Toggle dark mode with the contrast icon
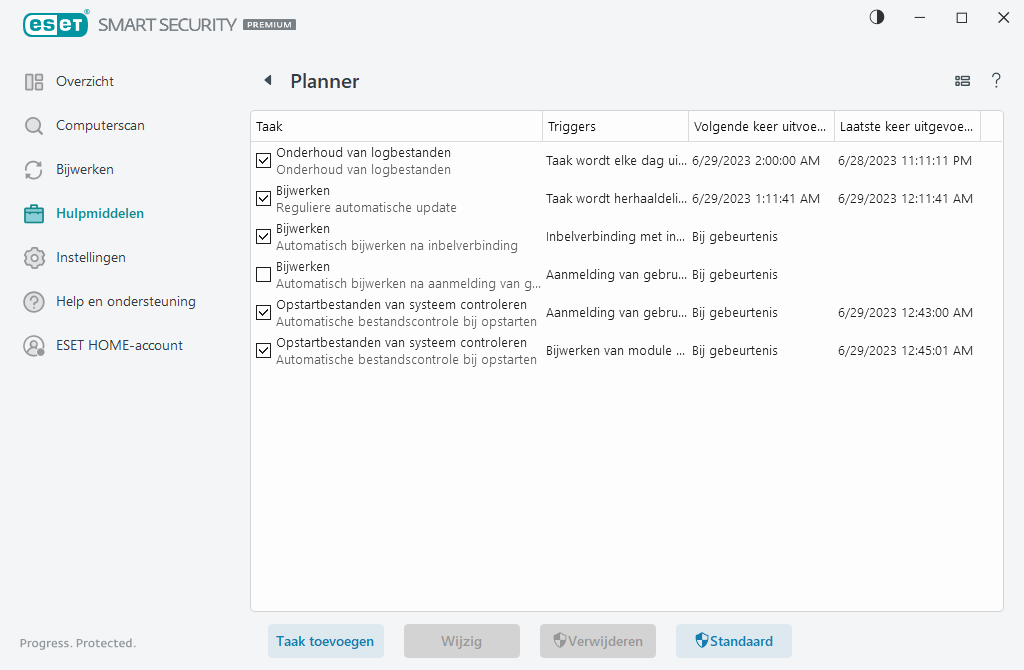The width and height of the screenshot is (1024, 670). point(876,17)
